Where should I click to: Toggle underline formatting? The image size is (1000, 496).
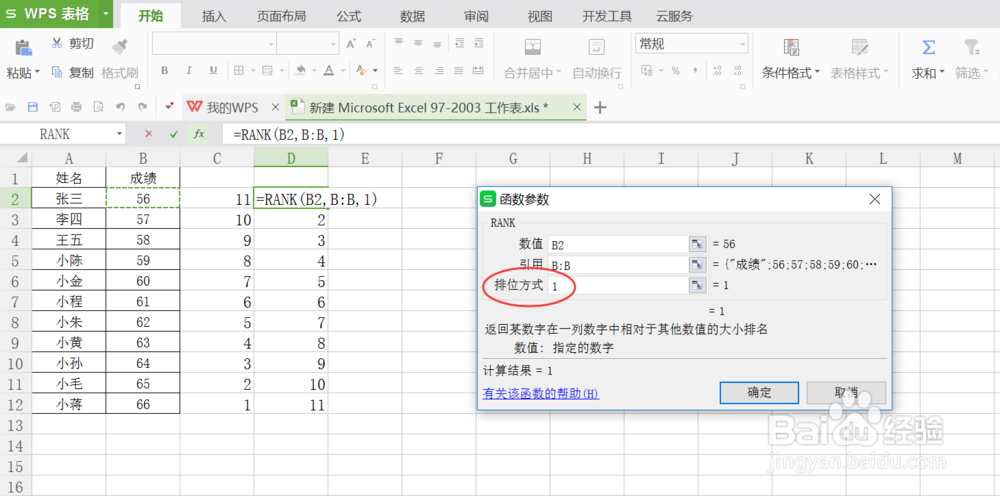pos(213,71)
